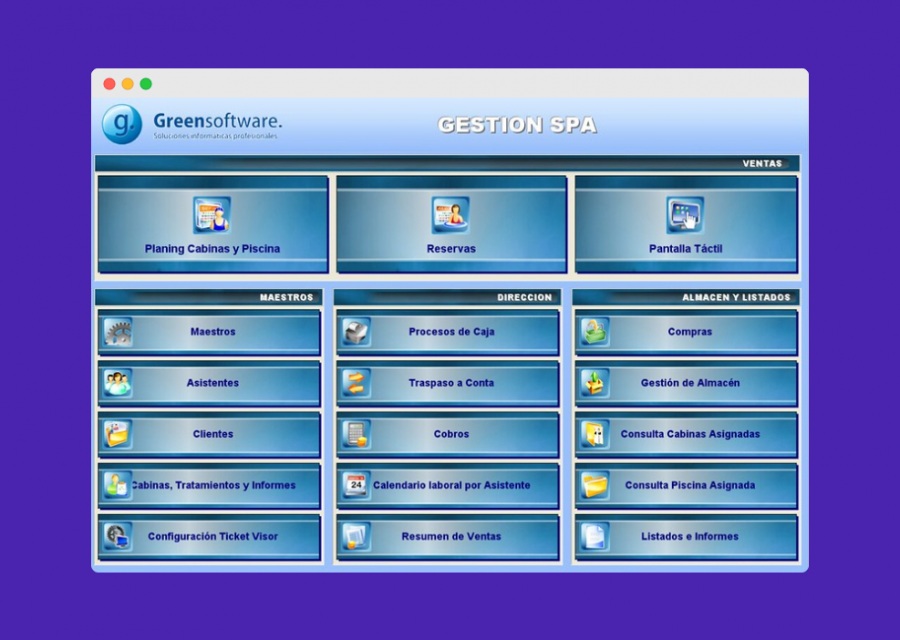The width and height of the screenshot is (900, 640).
Task: Click the ALMACEN Y LISTADOS header
Action: pos(686,297)
